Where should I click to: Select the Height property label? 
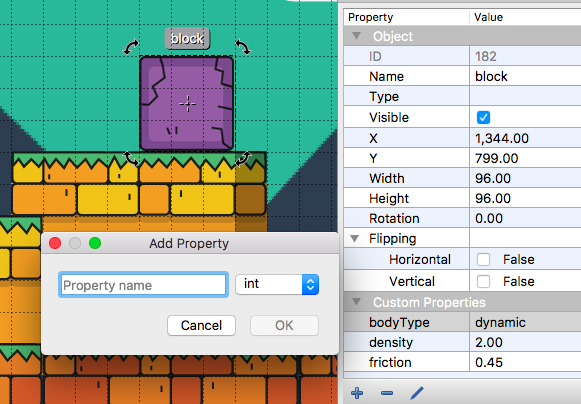coord(389,198)
